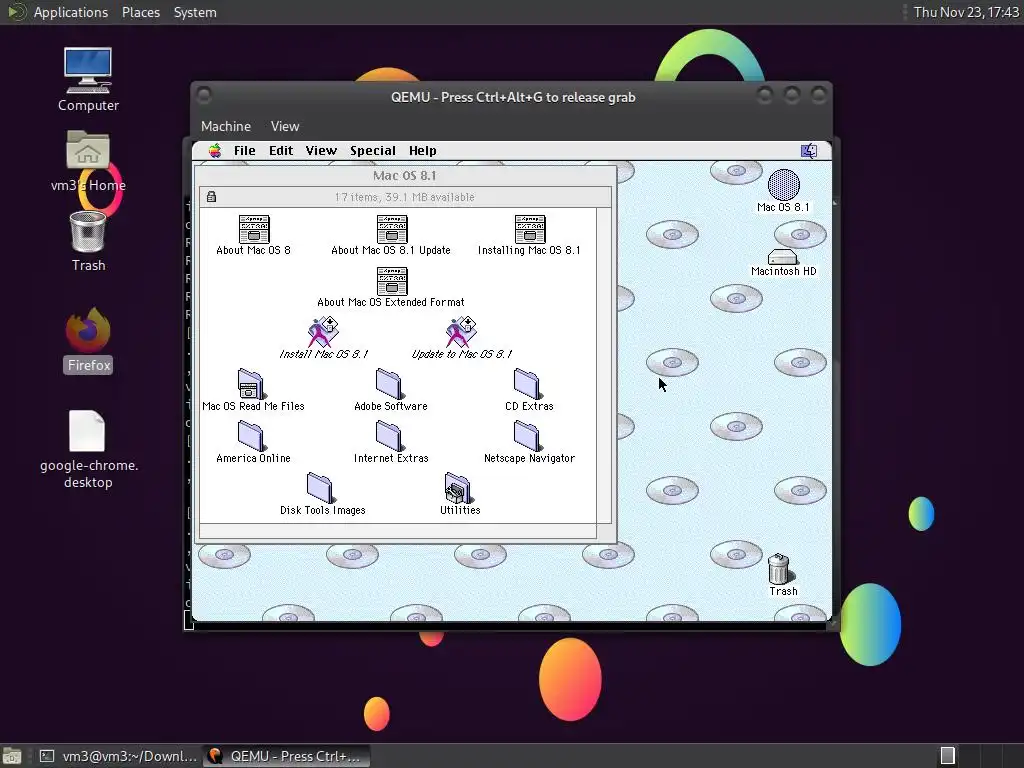The width and height of the screenshot is (1024, 768).
Task: Select the Disk Tools Images folder
Action: tap(320, 488)
